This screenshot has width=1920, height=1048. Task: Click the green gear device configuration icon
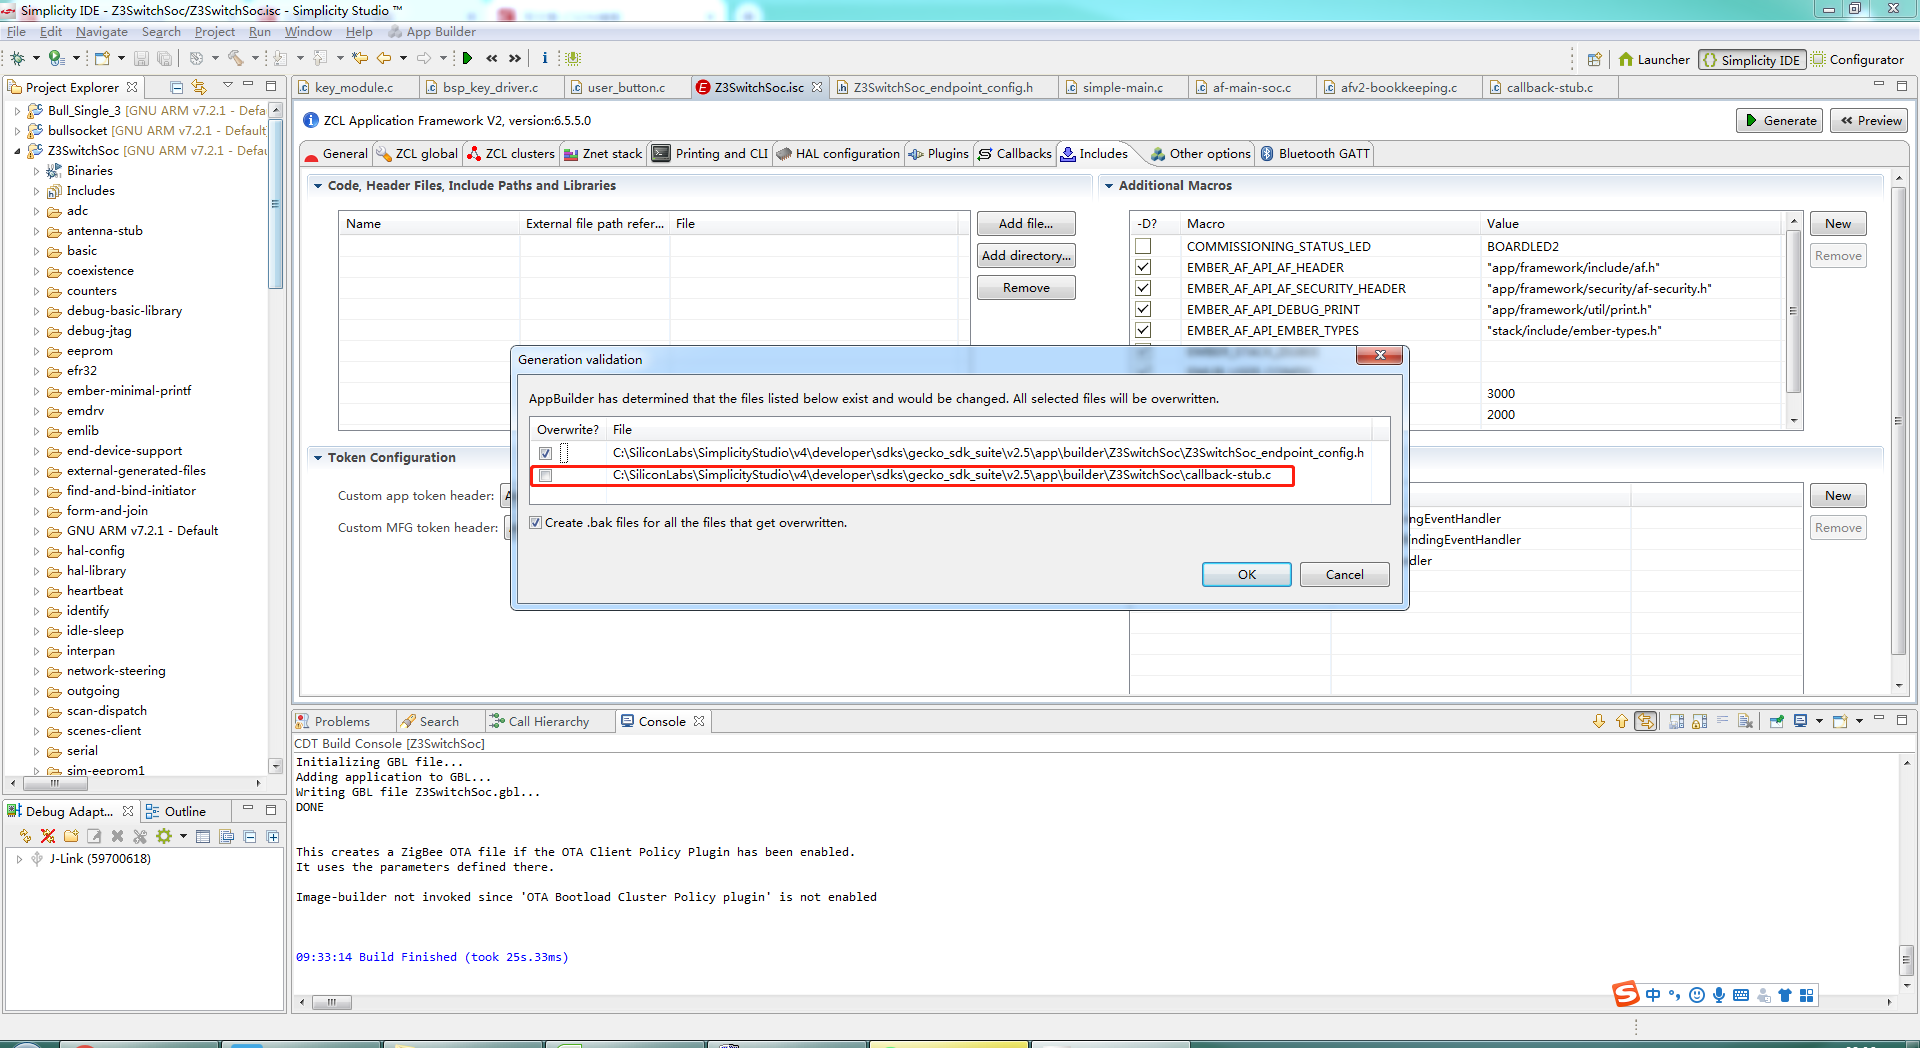point(164,836)
